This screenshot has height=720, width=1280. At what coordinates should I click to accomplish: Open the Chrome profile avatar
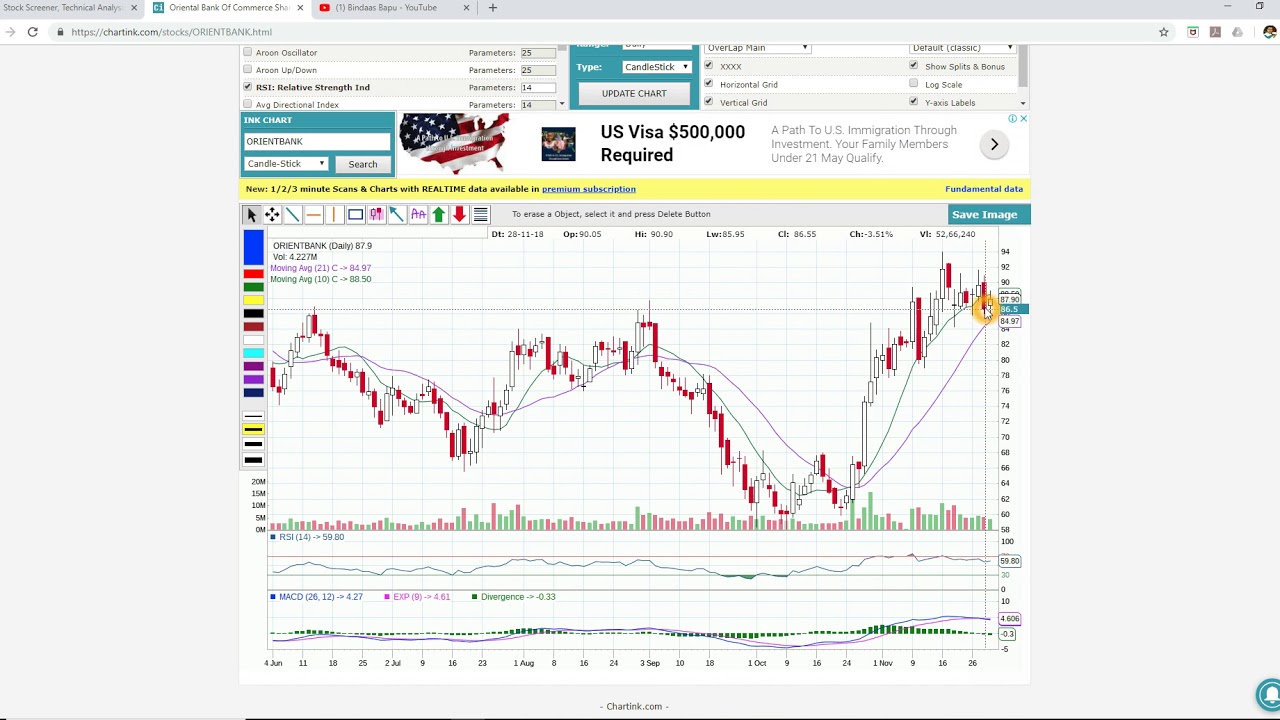coord(1269,32)
